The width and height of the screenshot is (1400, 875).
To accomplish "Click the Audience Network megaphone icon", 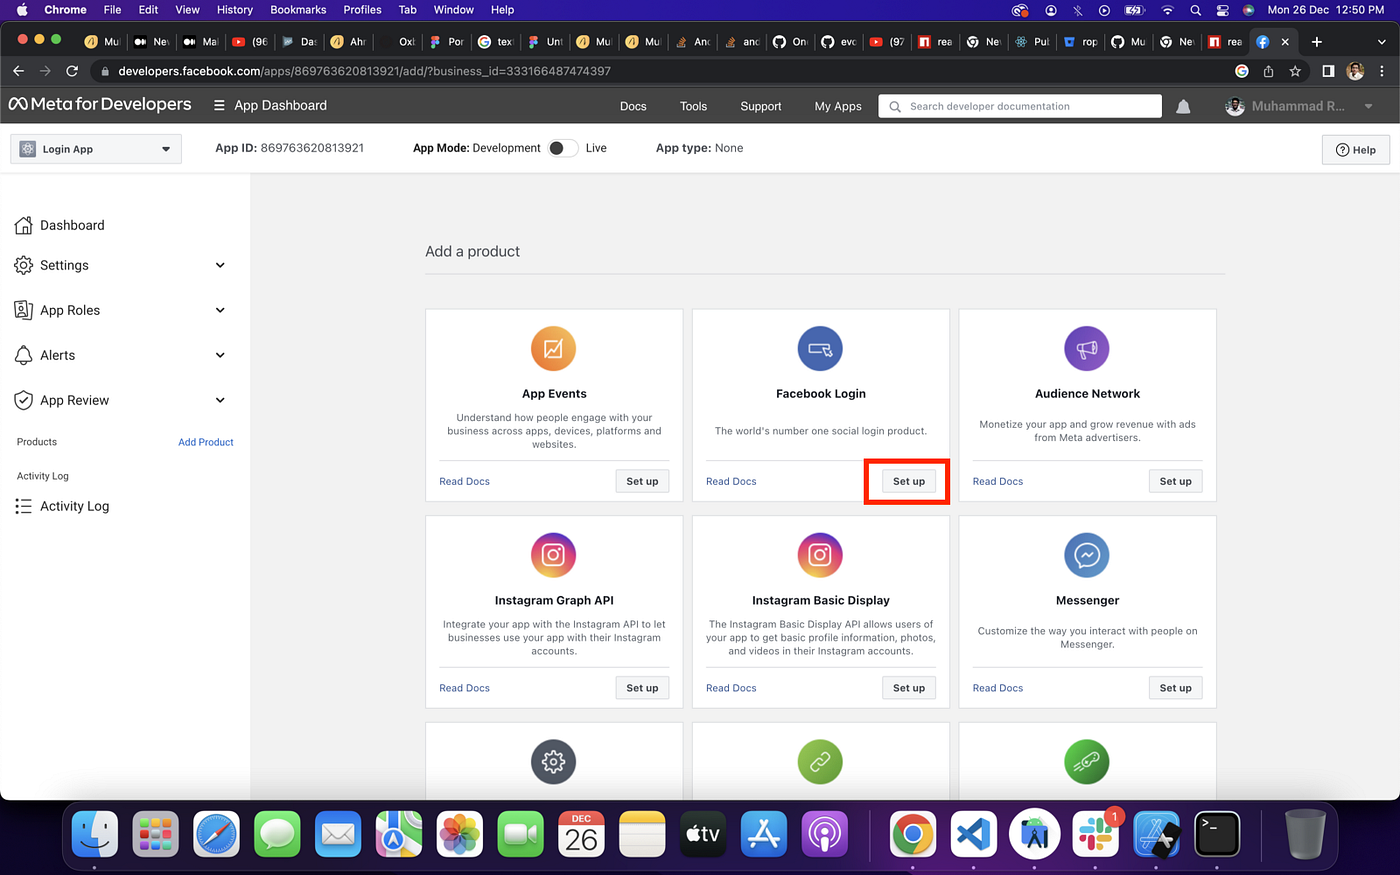I will click(1087, 349).
